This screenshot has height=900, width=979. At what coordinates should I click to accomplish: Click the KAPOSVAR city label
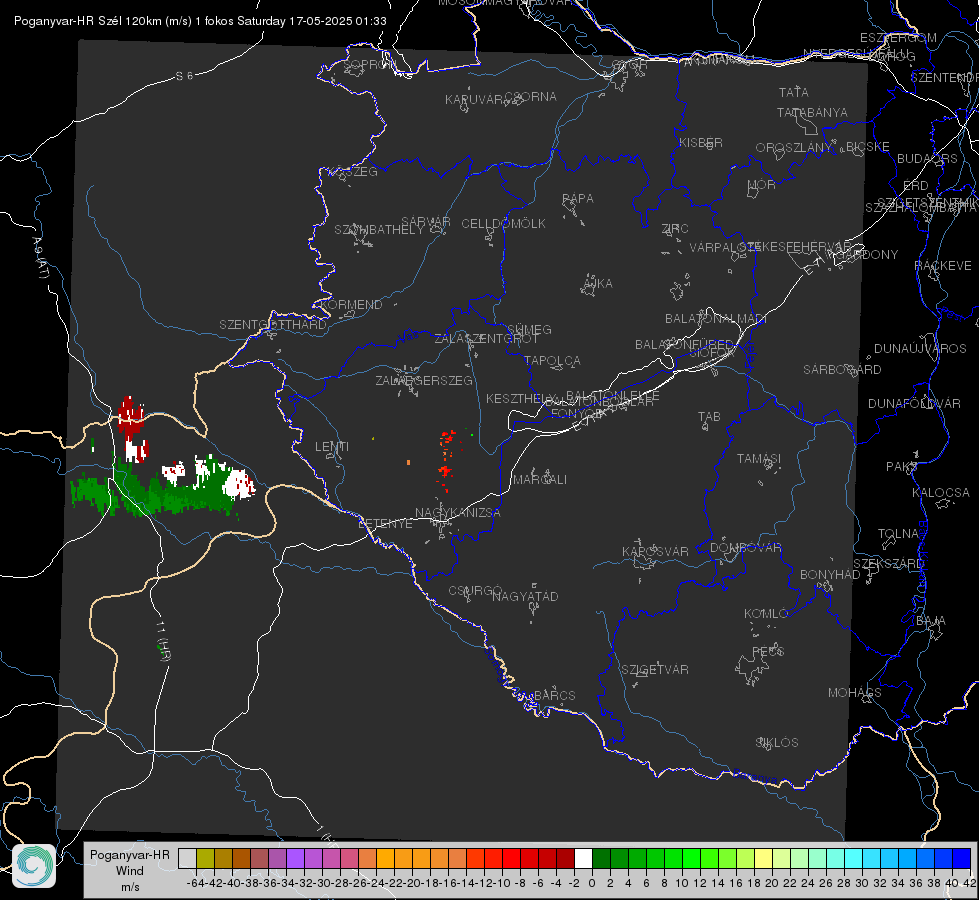[x=655, y=551]
